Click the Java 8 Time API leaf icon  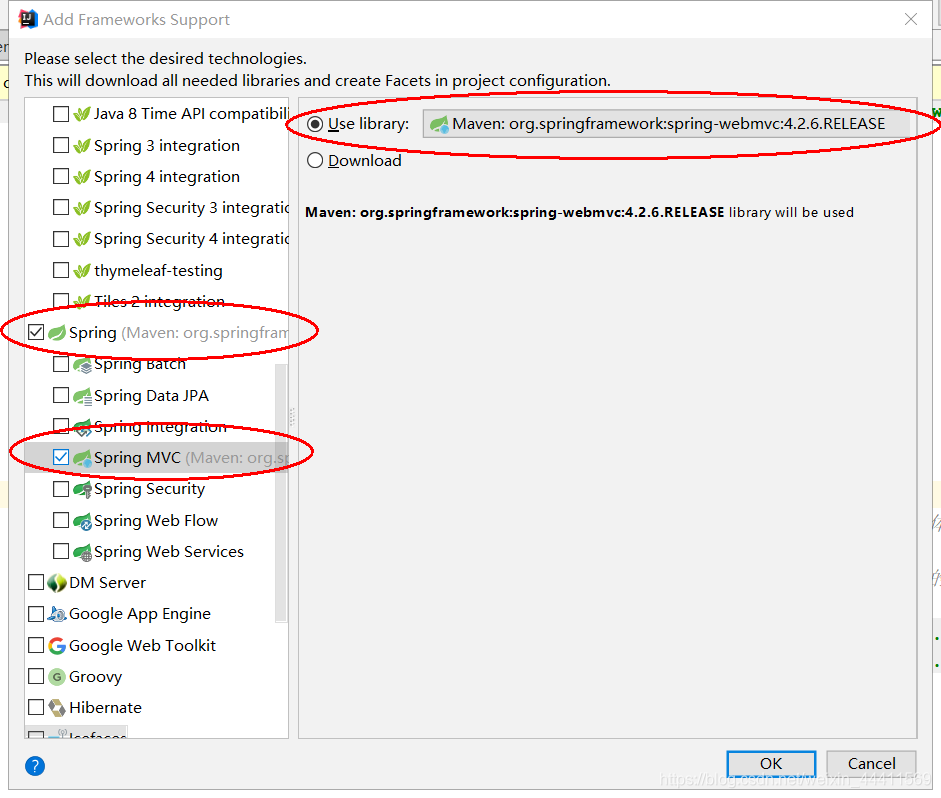[82, 114]
